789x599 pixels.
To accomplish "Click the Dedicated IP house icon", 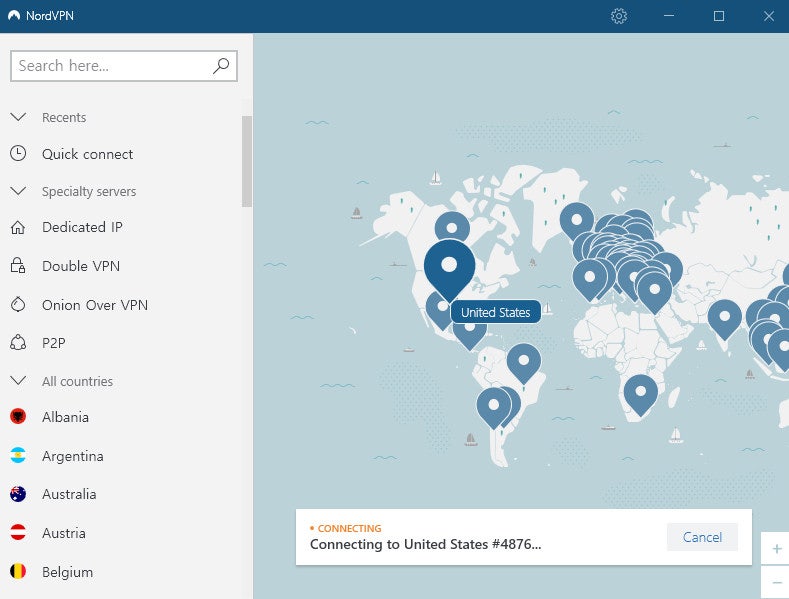I will click(18, 228).
